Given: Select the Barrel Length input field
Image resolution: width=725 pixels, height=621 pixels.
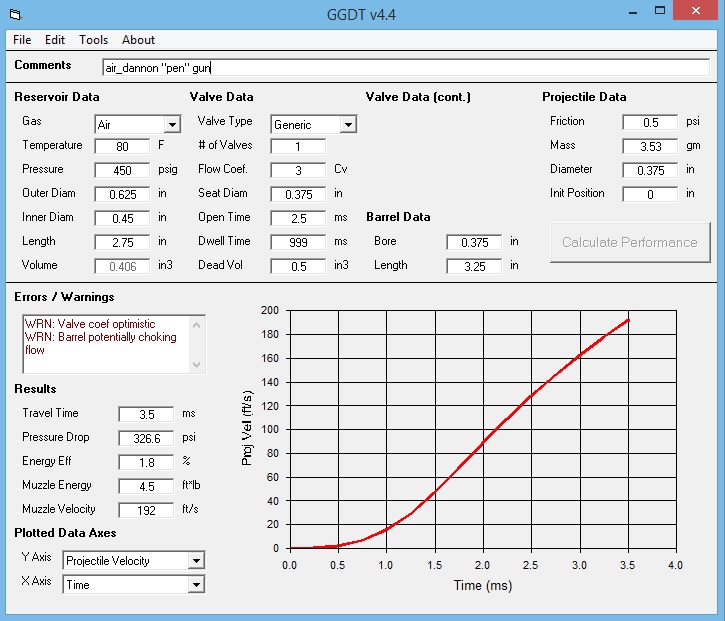Looking at the screenshot, I should pyautogui.click(x=474, y=266).
